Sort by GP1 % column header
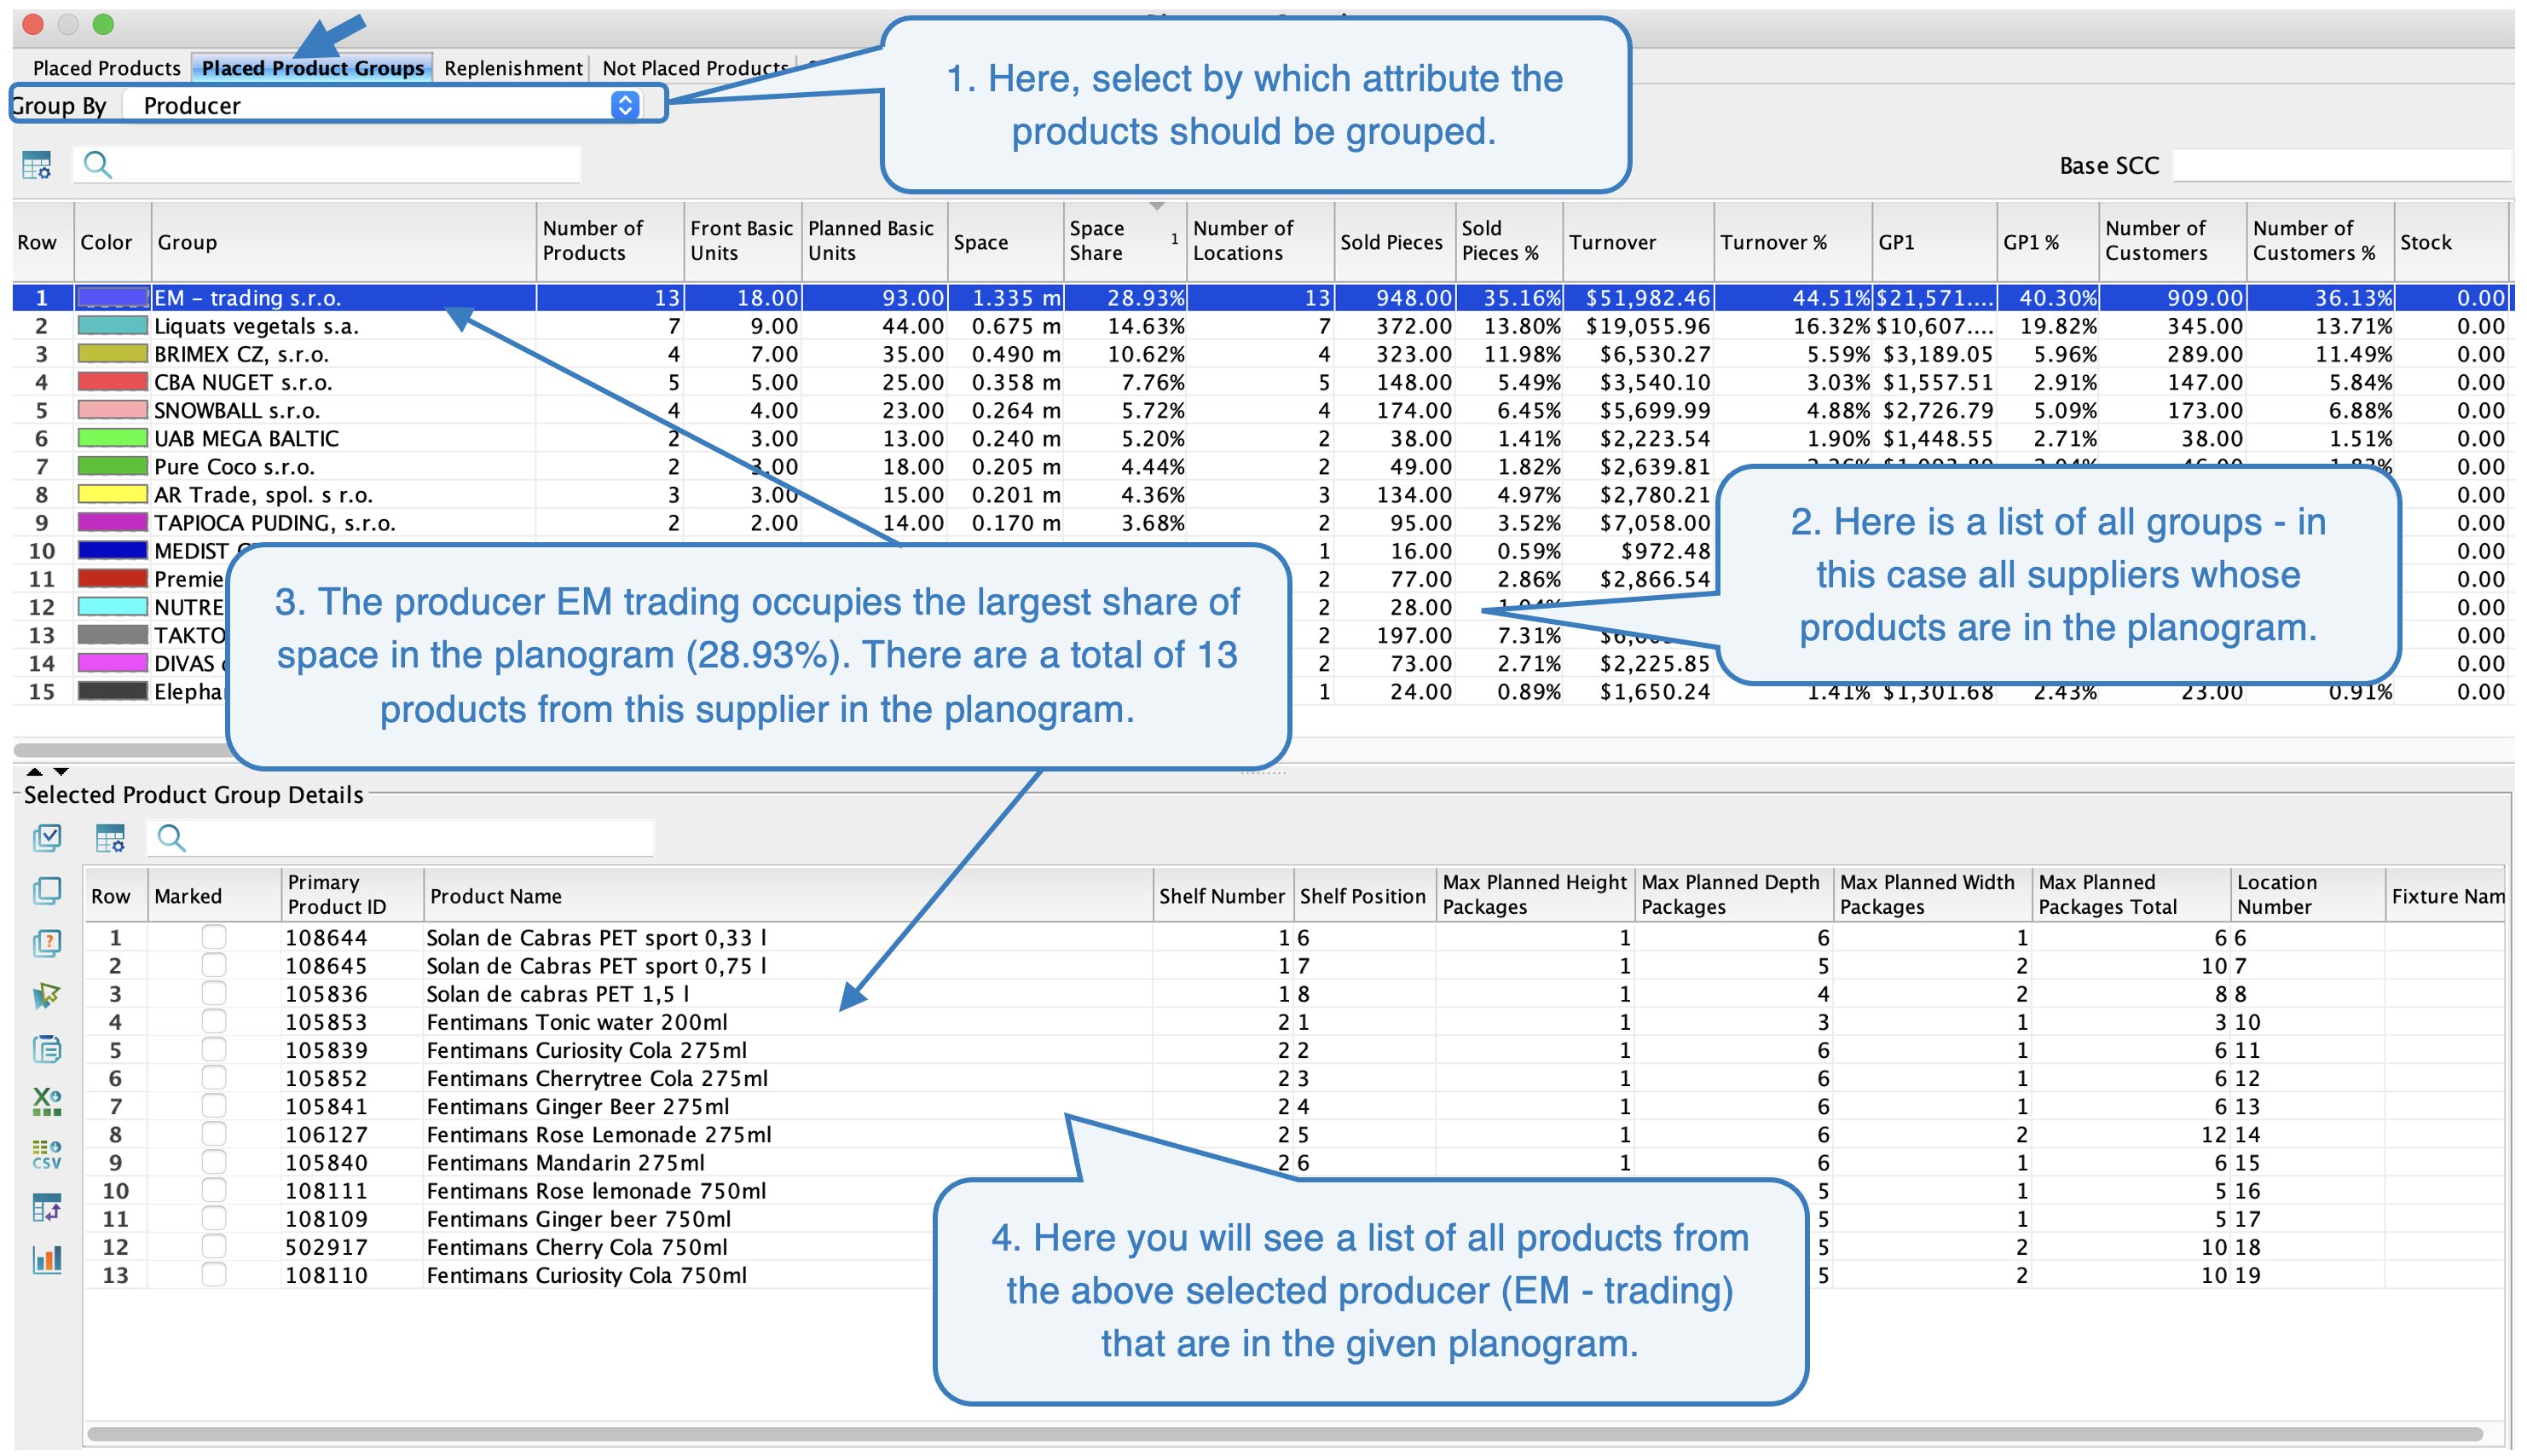This screenshot has width=2527, height=1456. pos(2046,241)
